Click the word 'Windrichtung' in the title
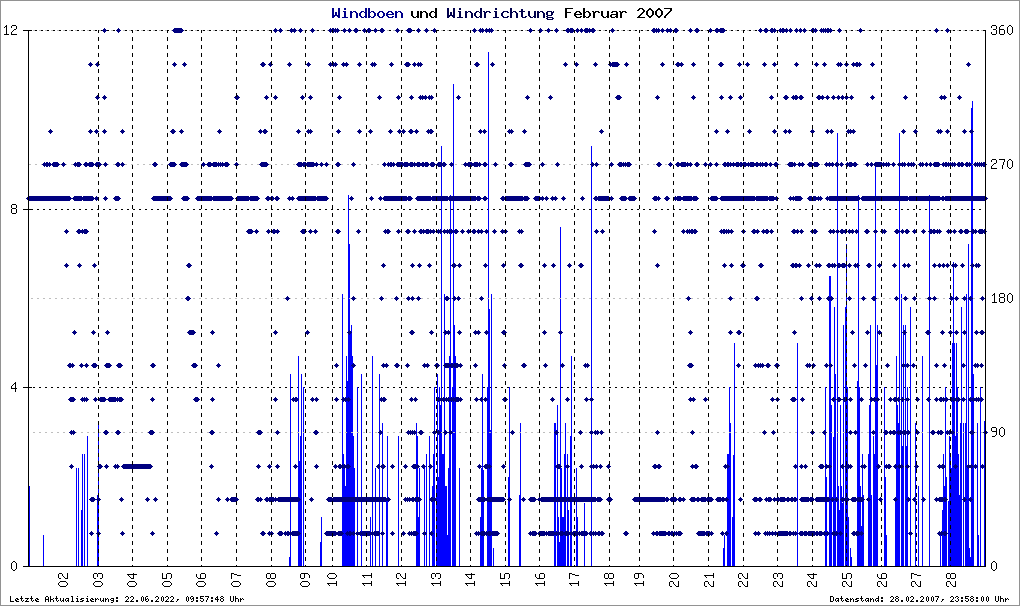1020x606 pixels. pos(500,13)
